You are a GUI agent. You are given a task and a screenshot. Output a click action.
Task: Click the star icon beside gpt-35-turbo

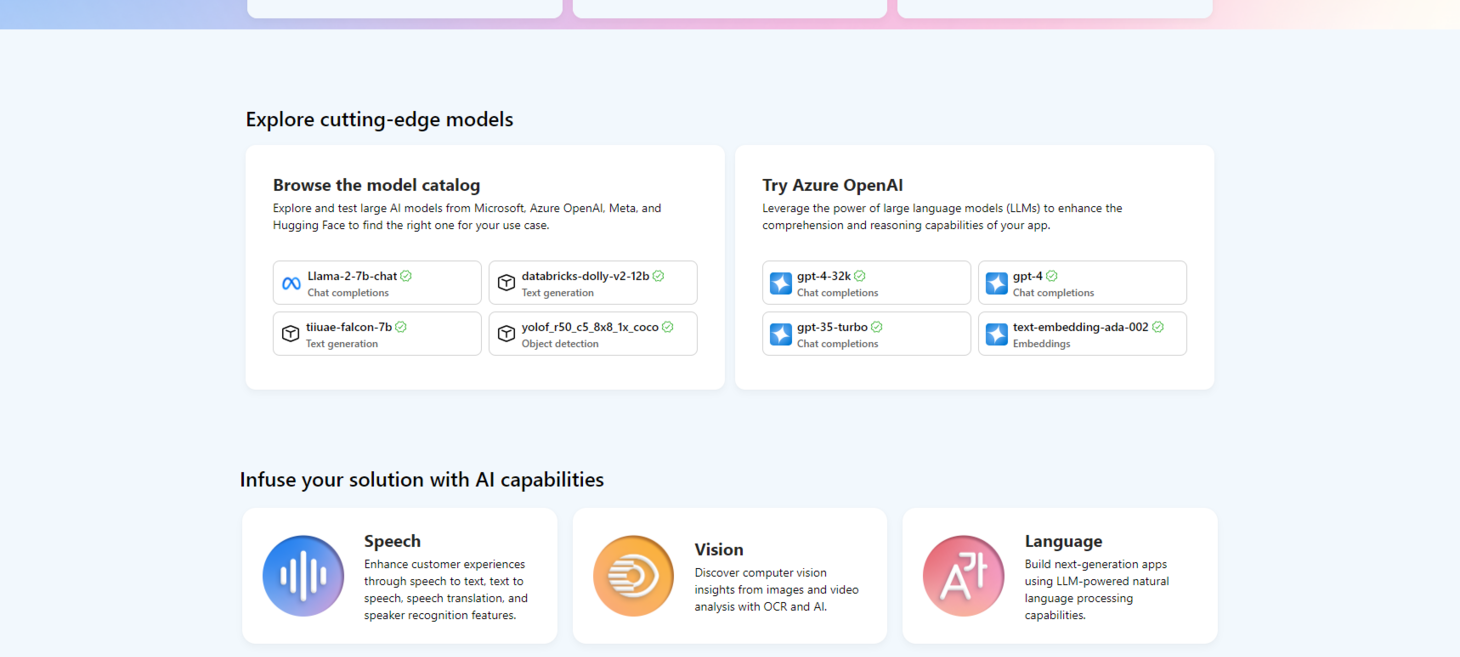[780, 333]
